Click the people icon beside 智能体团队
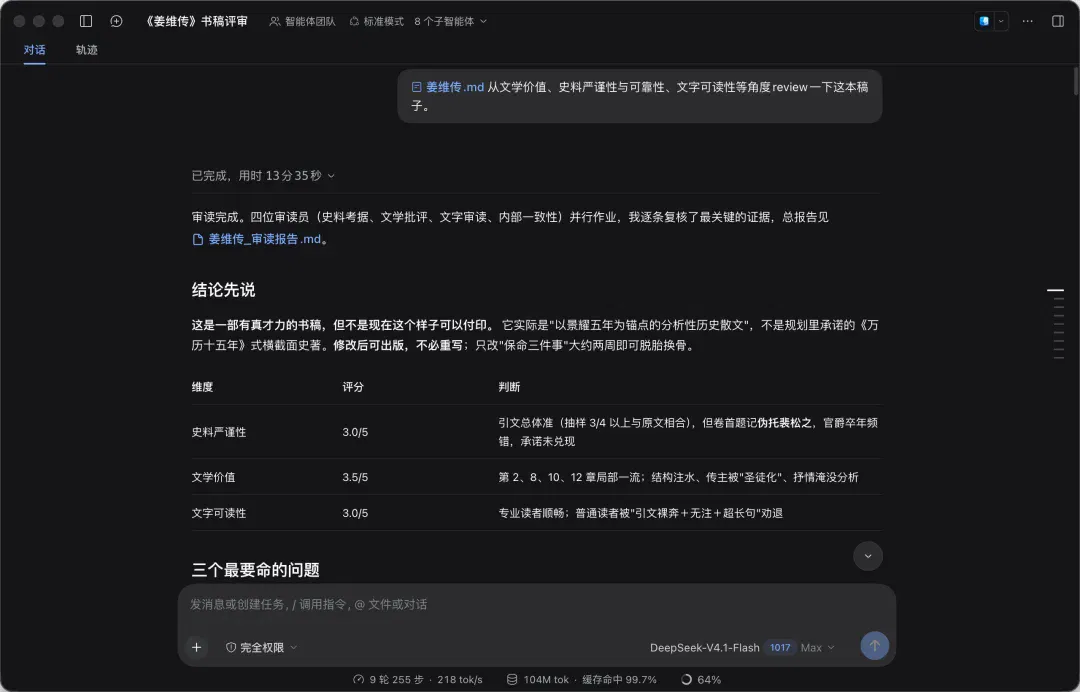This screenshot has width=1080, height=692. click(274, 21)
